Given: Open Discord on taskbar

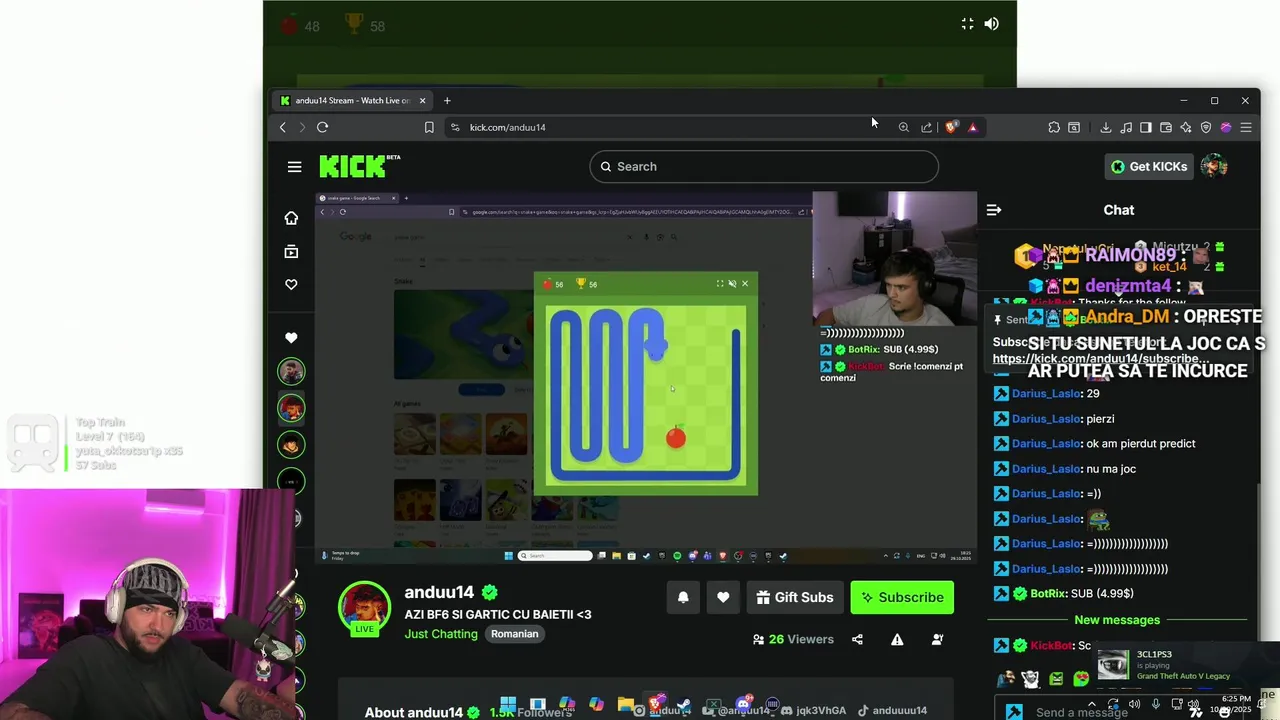Looking at the screenshot, I should pos(743,705).
